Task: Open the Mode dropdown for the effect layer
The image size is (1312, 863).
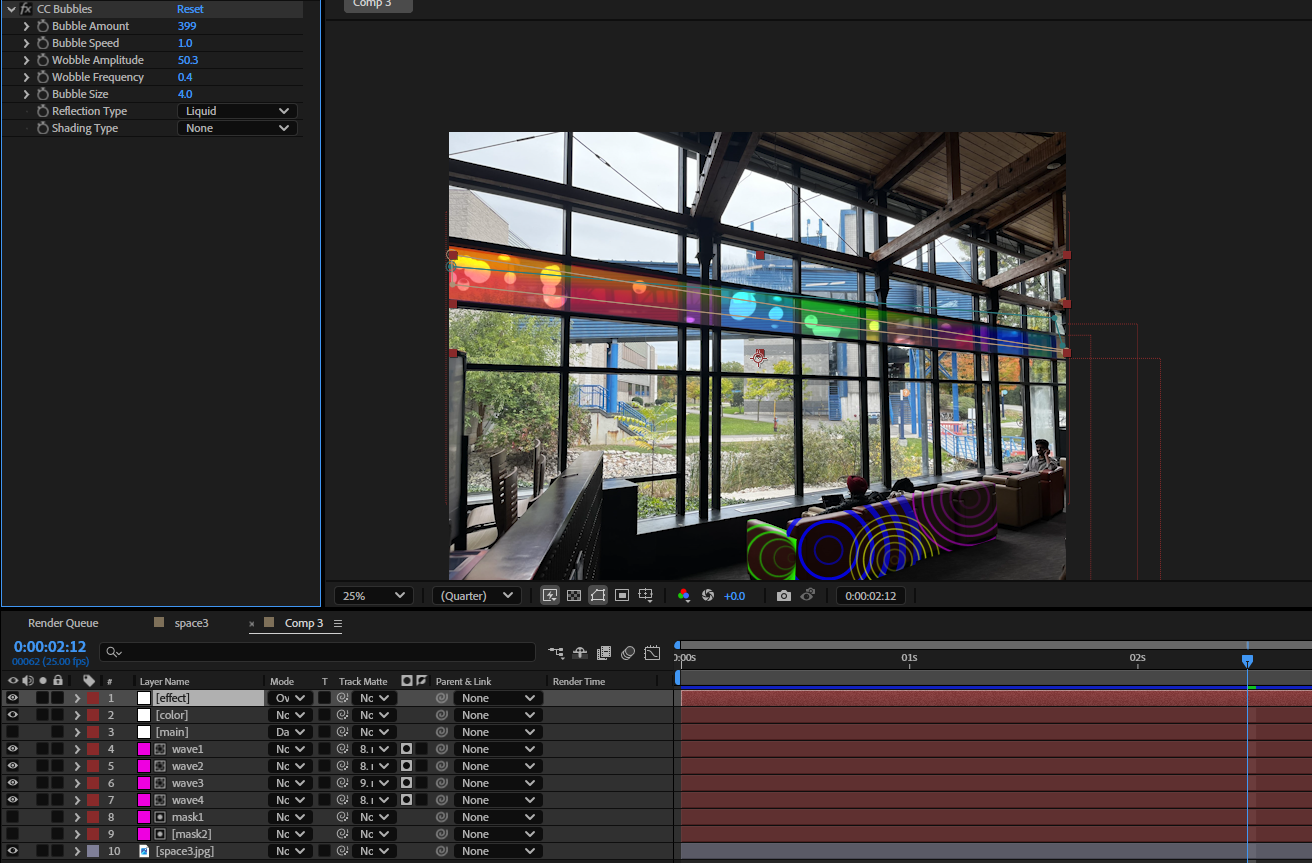Action: pos(289,697)
